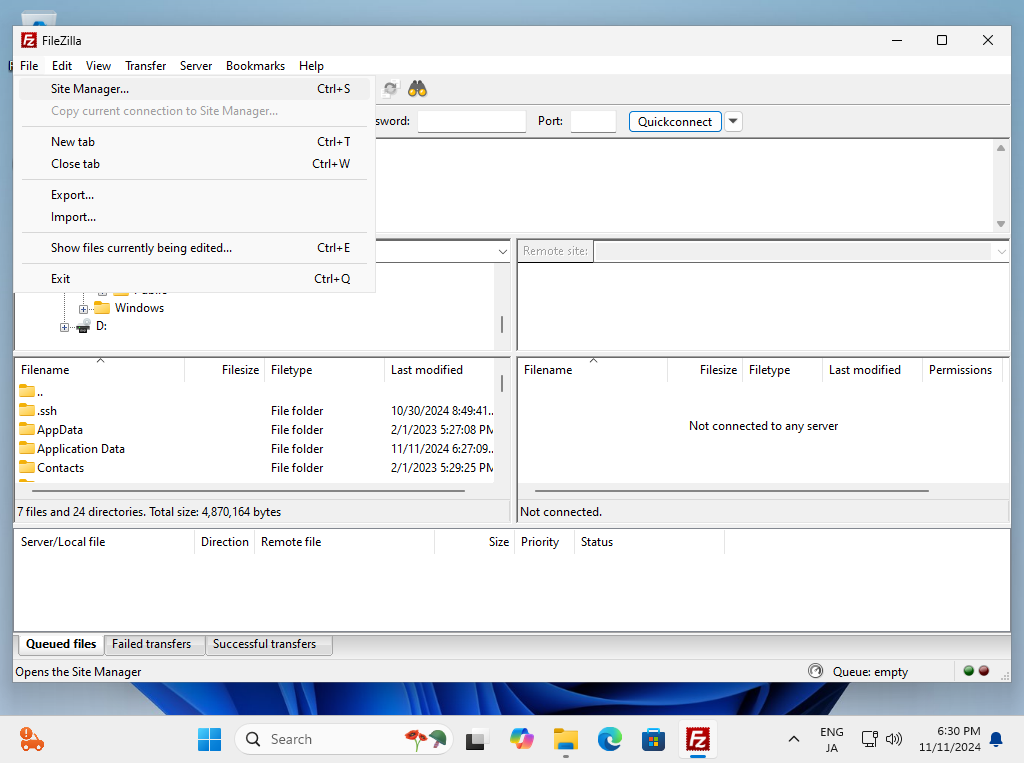Image resolution: width=1024 pixels, height=763 pixels.
Task: Choose Export... from File menu
Action: click(195, 195)
